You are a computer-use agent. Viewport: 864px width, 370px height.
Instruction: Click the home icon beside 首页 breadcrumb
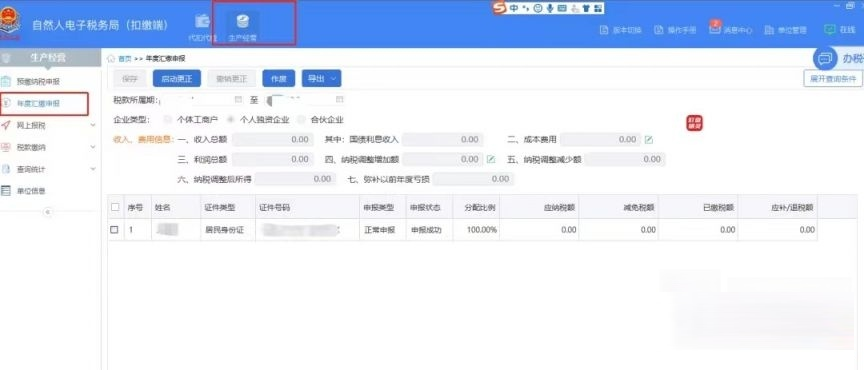coord(111,58)
